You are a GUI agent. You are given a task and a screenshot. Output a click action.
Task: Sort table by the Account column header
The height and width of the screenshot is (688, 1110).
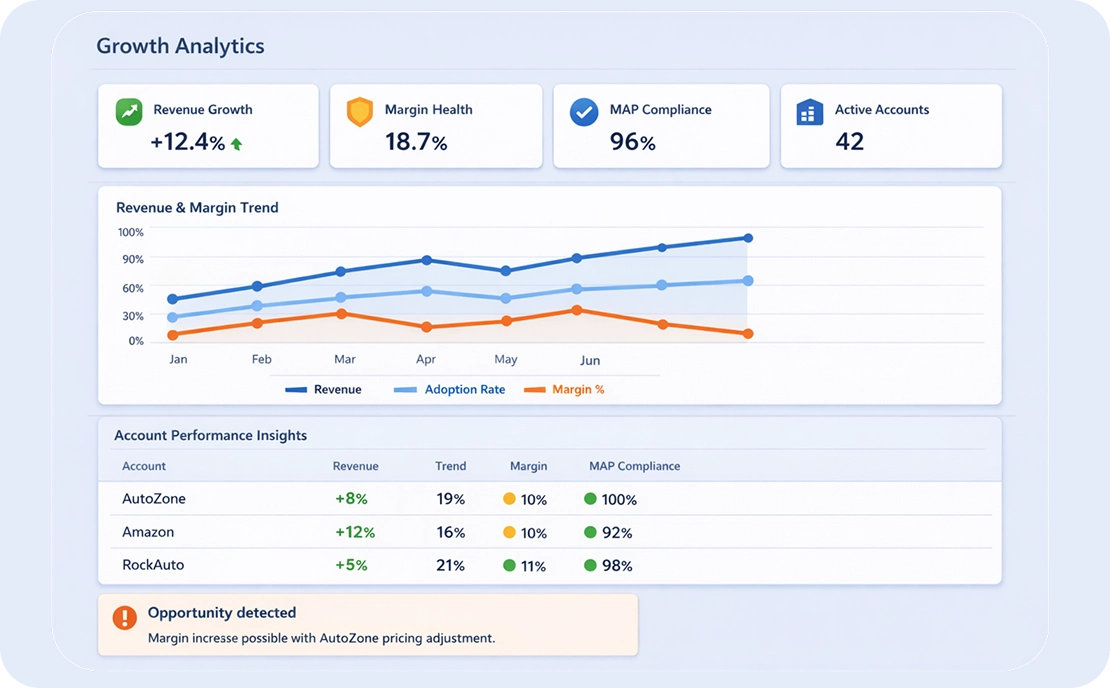pos(144,466)
